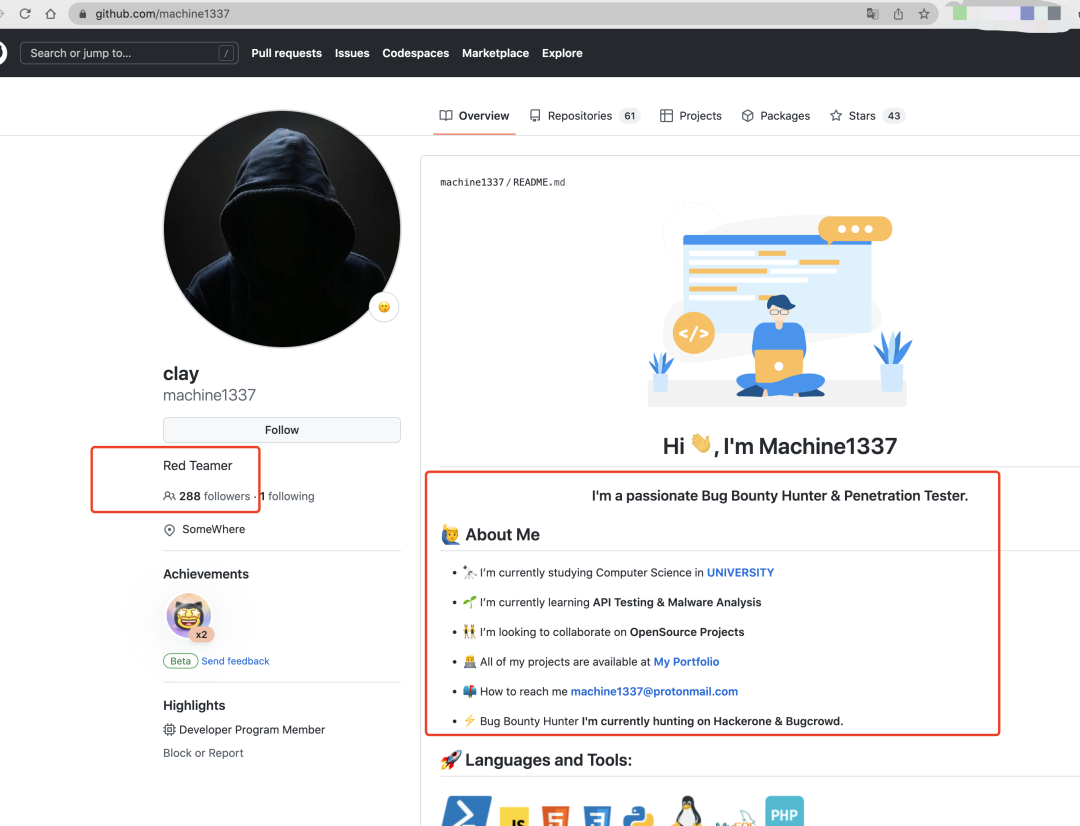Click the 'Red Teamer' bio text
This screenshot has height=826, width=1080.
tap(198, 466)
